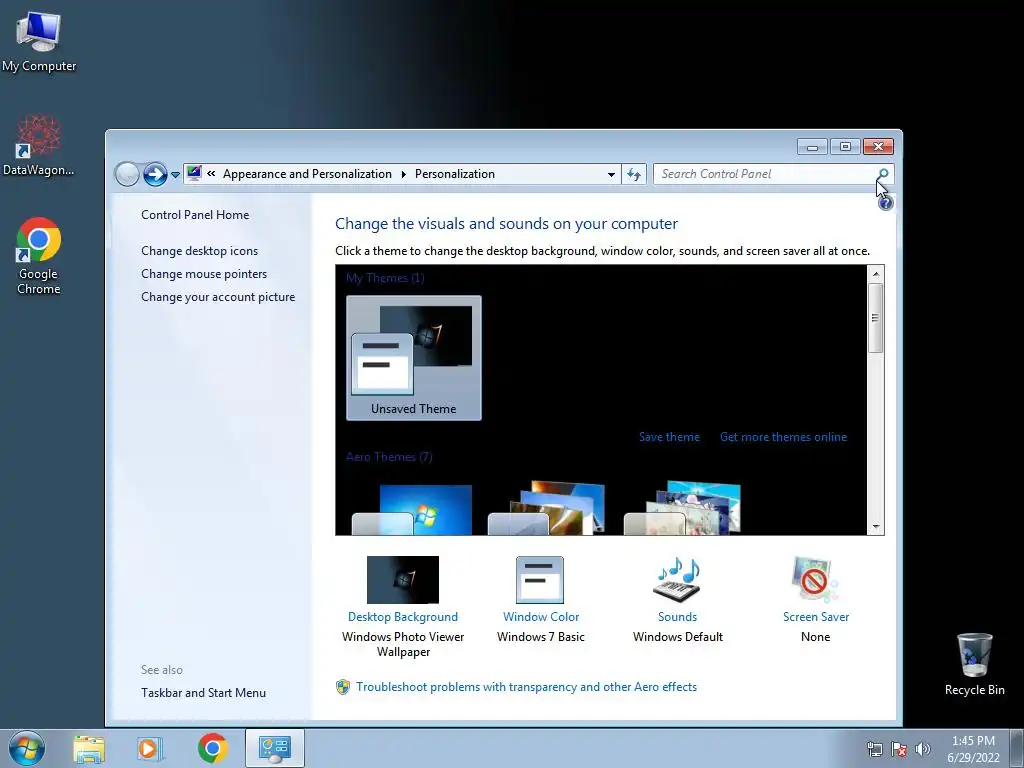Click the Window Color text link
The height and width of the screenshot is (768, 1024).
click(541, 617)
